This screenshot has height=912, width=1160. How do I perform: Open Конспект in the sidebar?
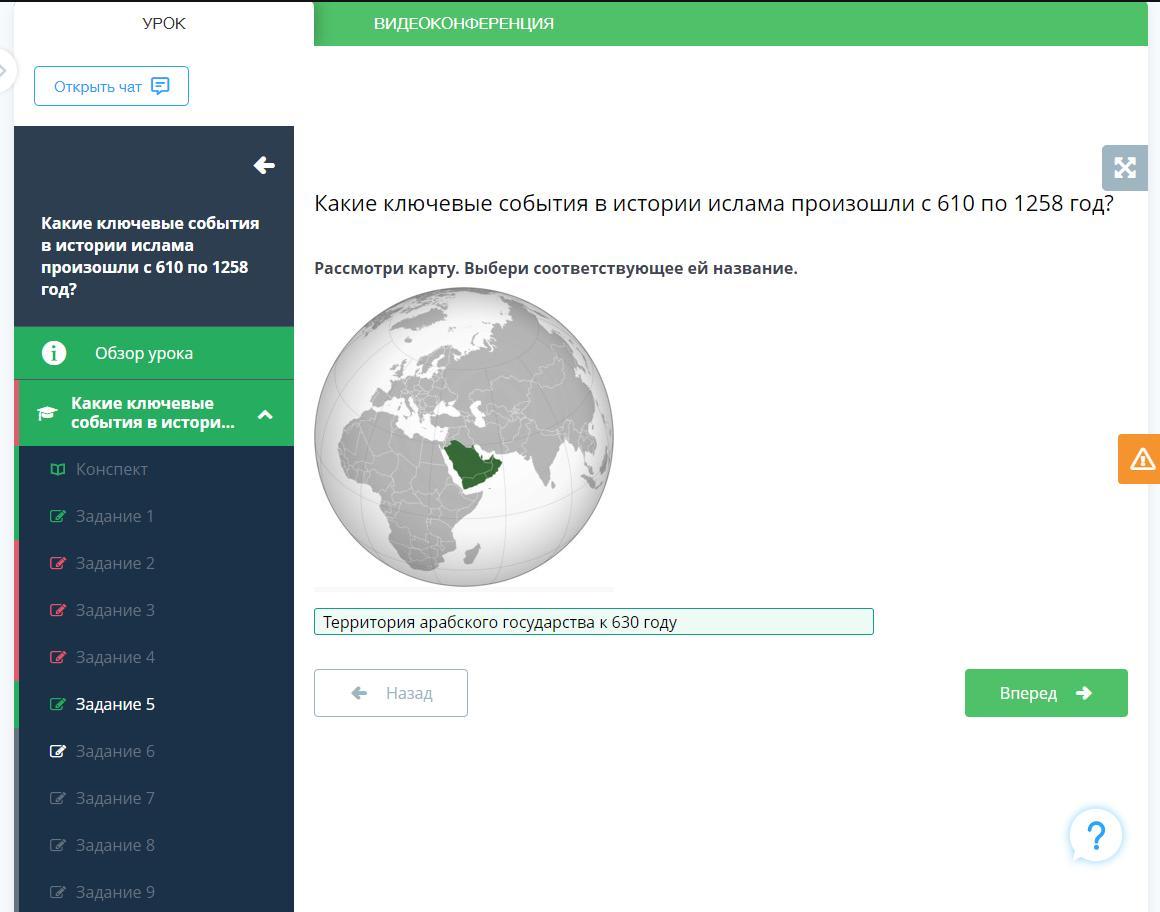112,469
